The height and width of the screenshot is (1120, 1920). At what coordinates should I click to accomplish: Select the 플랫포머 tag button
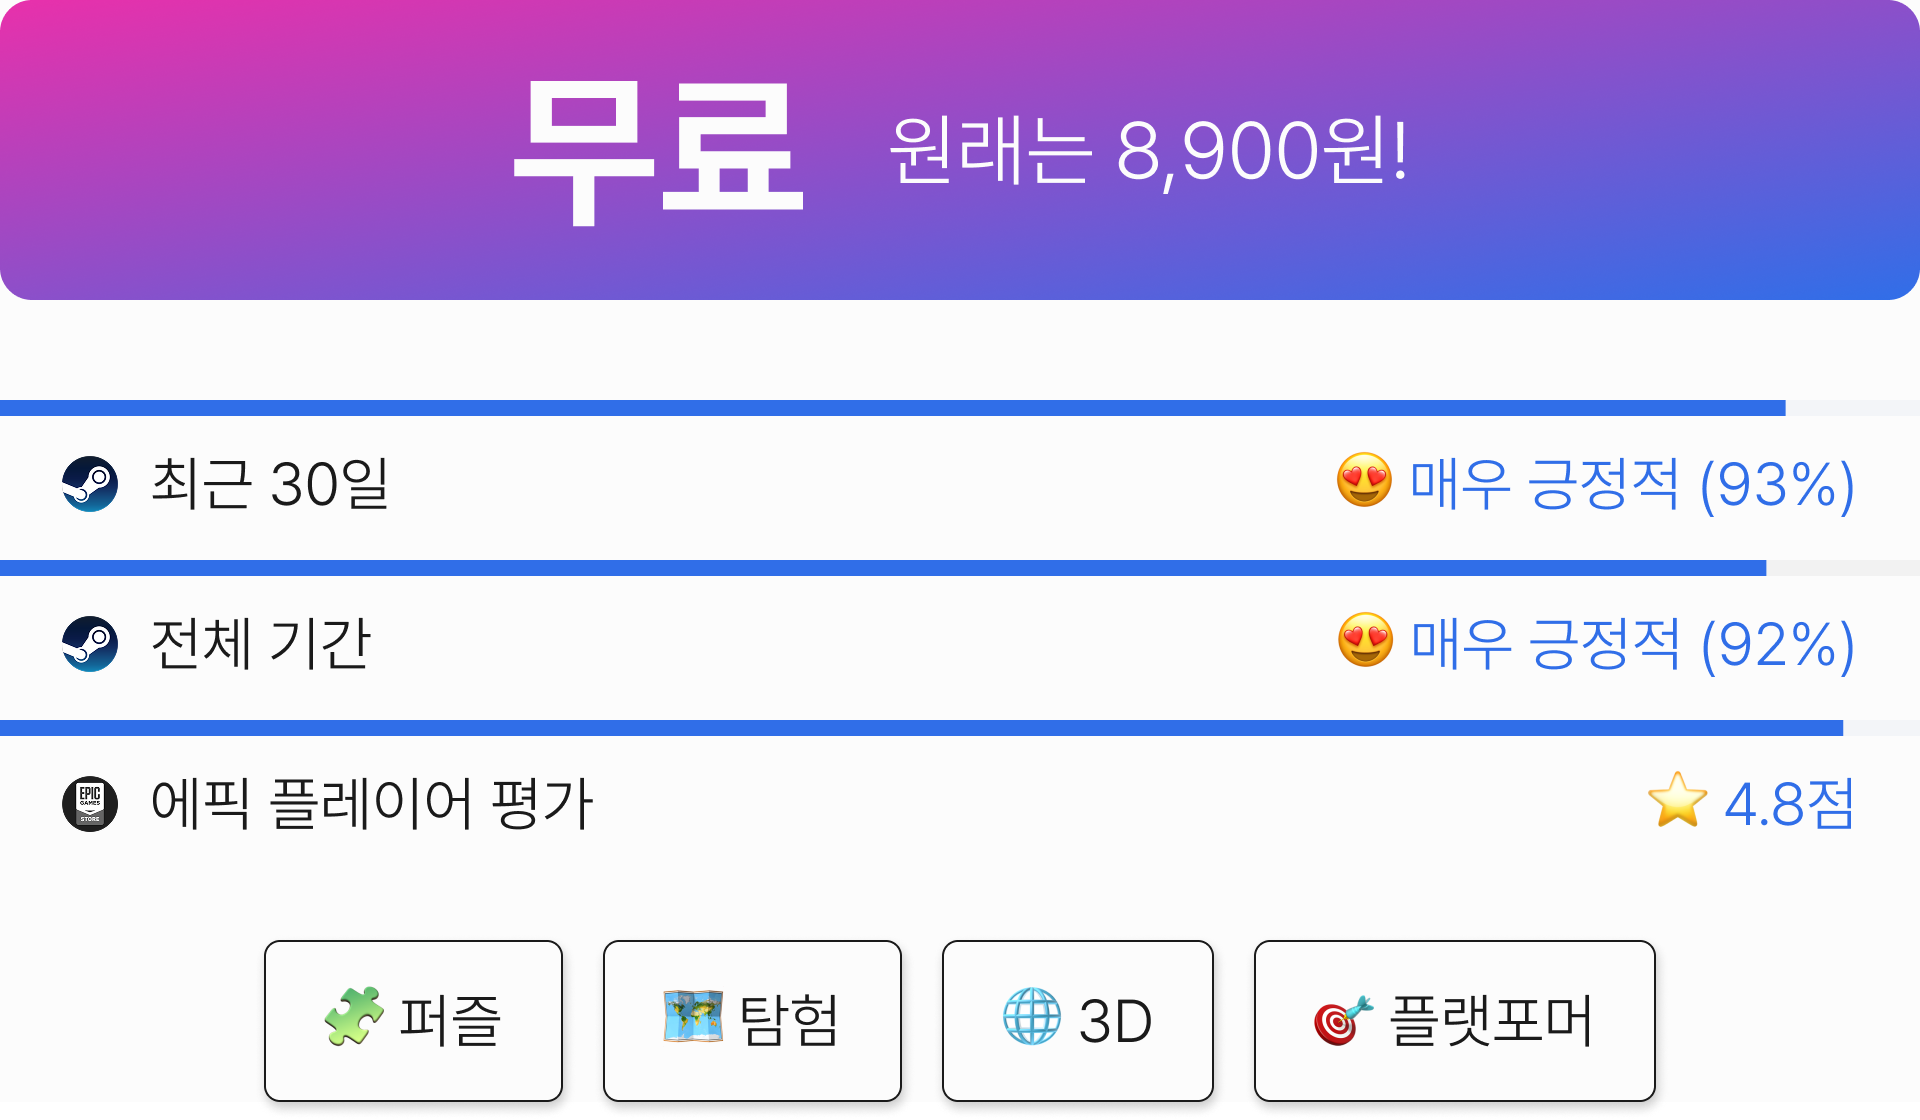tap(1455, 1021)
